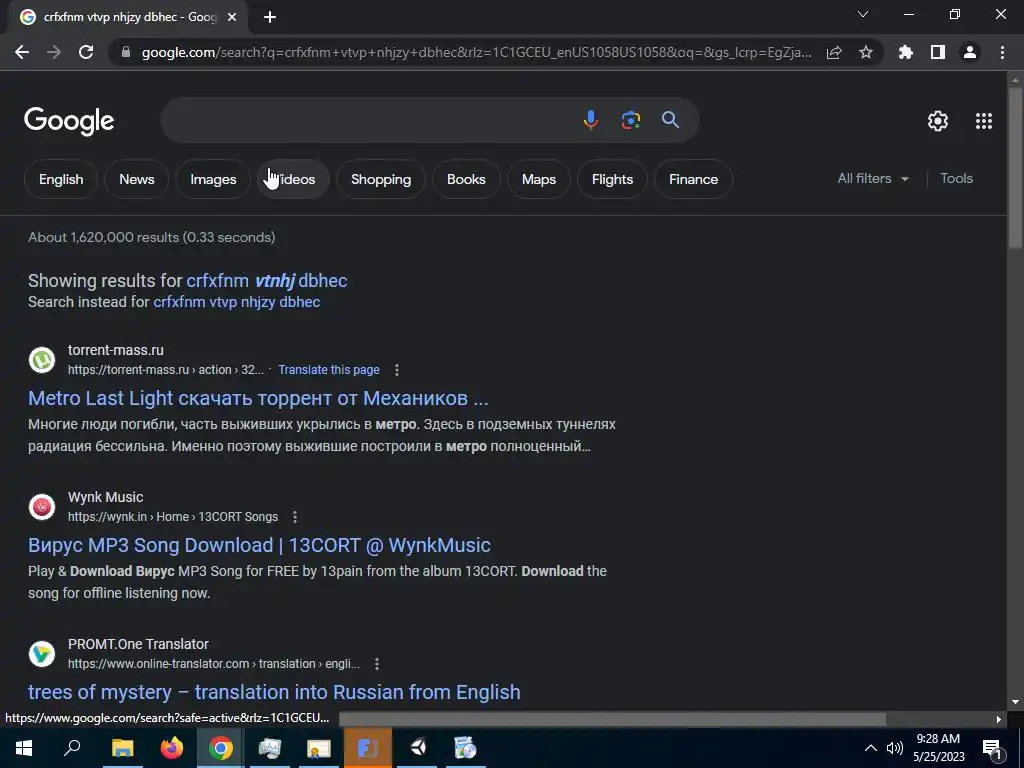Viewport: 1024px width, 768px height.
Task: Switch to the Maps tab
Action: [539, 179]
